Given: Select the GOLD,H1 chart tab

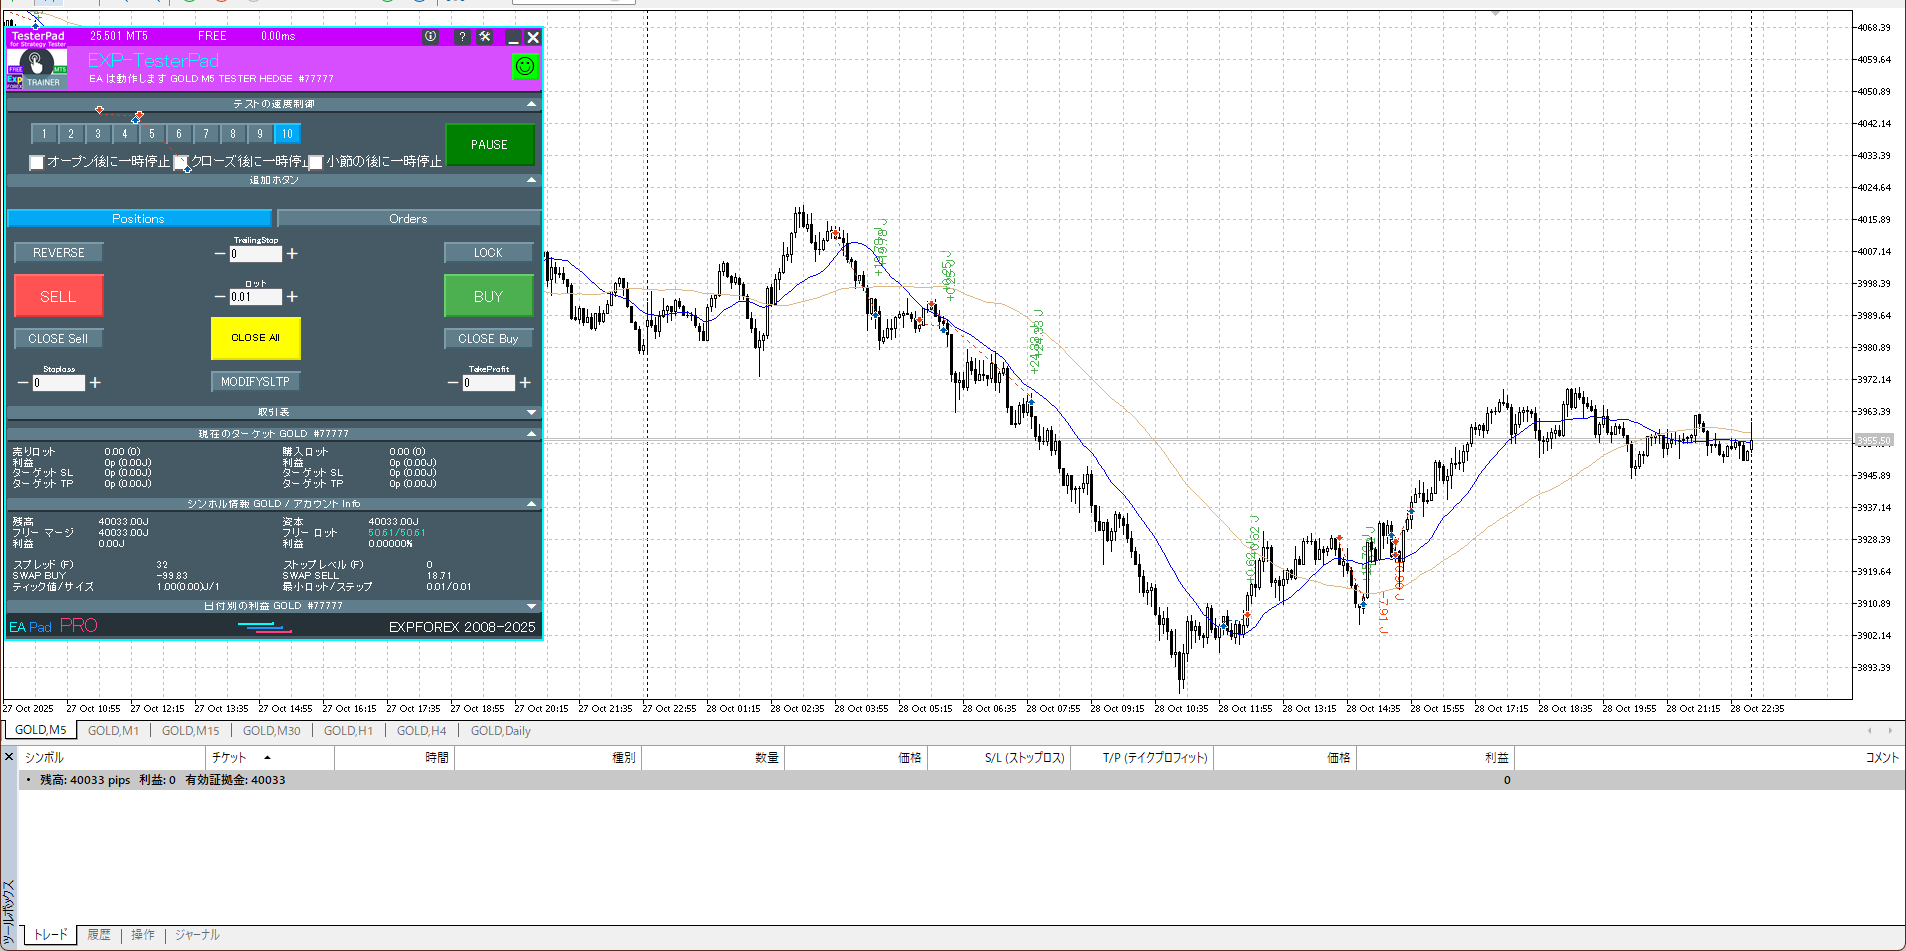Looking at the screenshot, I should pos(348,731).
